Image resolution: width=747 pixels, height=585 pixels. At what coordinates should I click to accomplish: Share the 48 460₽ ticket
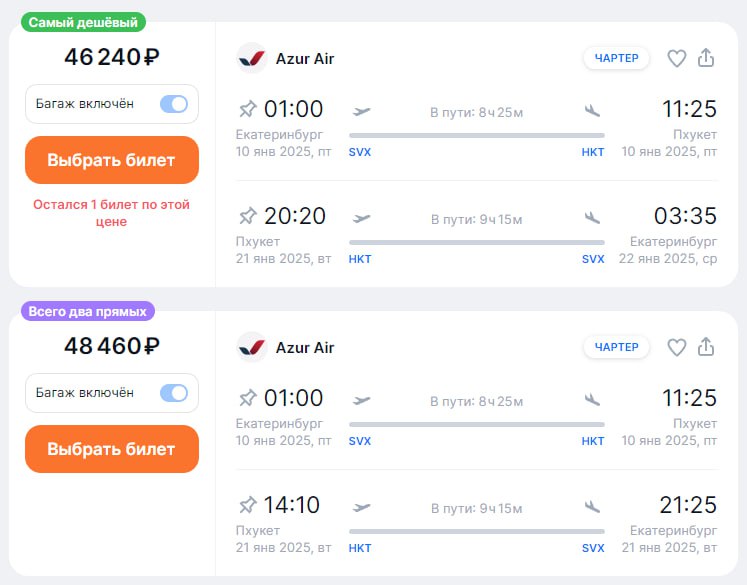[706, 347]
